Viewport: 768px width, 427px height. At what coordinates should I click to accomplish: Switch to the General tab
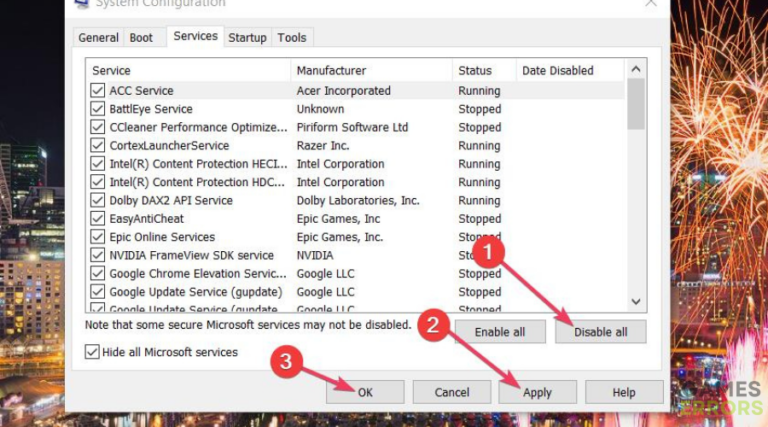(98, 38)
